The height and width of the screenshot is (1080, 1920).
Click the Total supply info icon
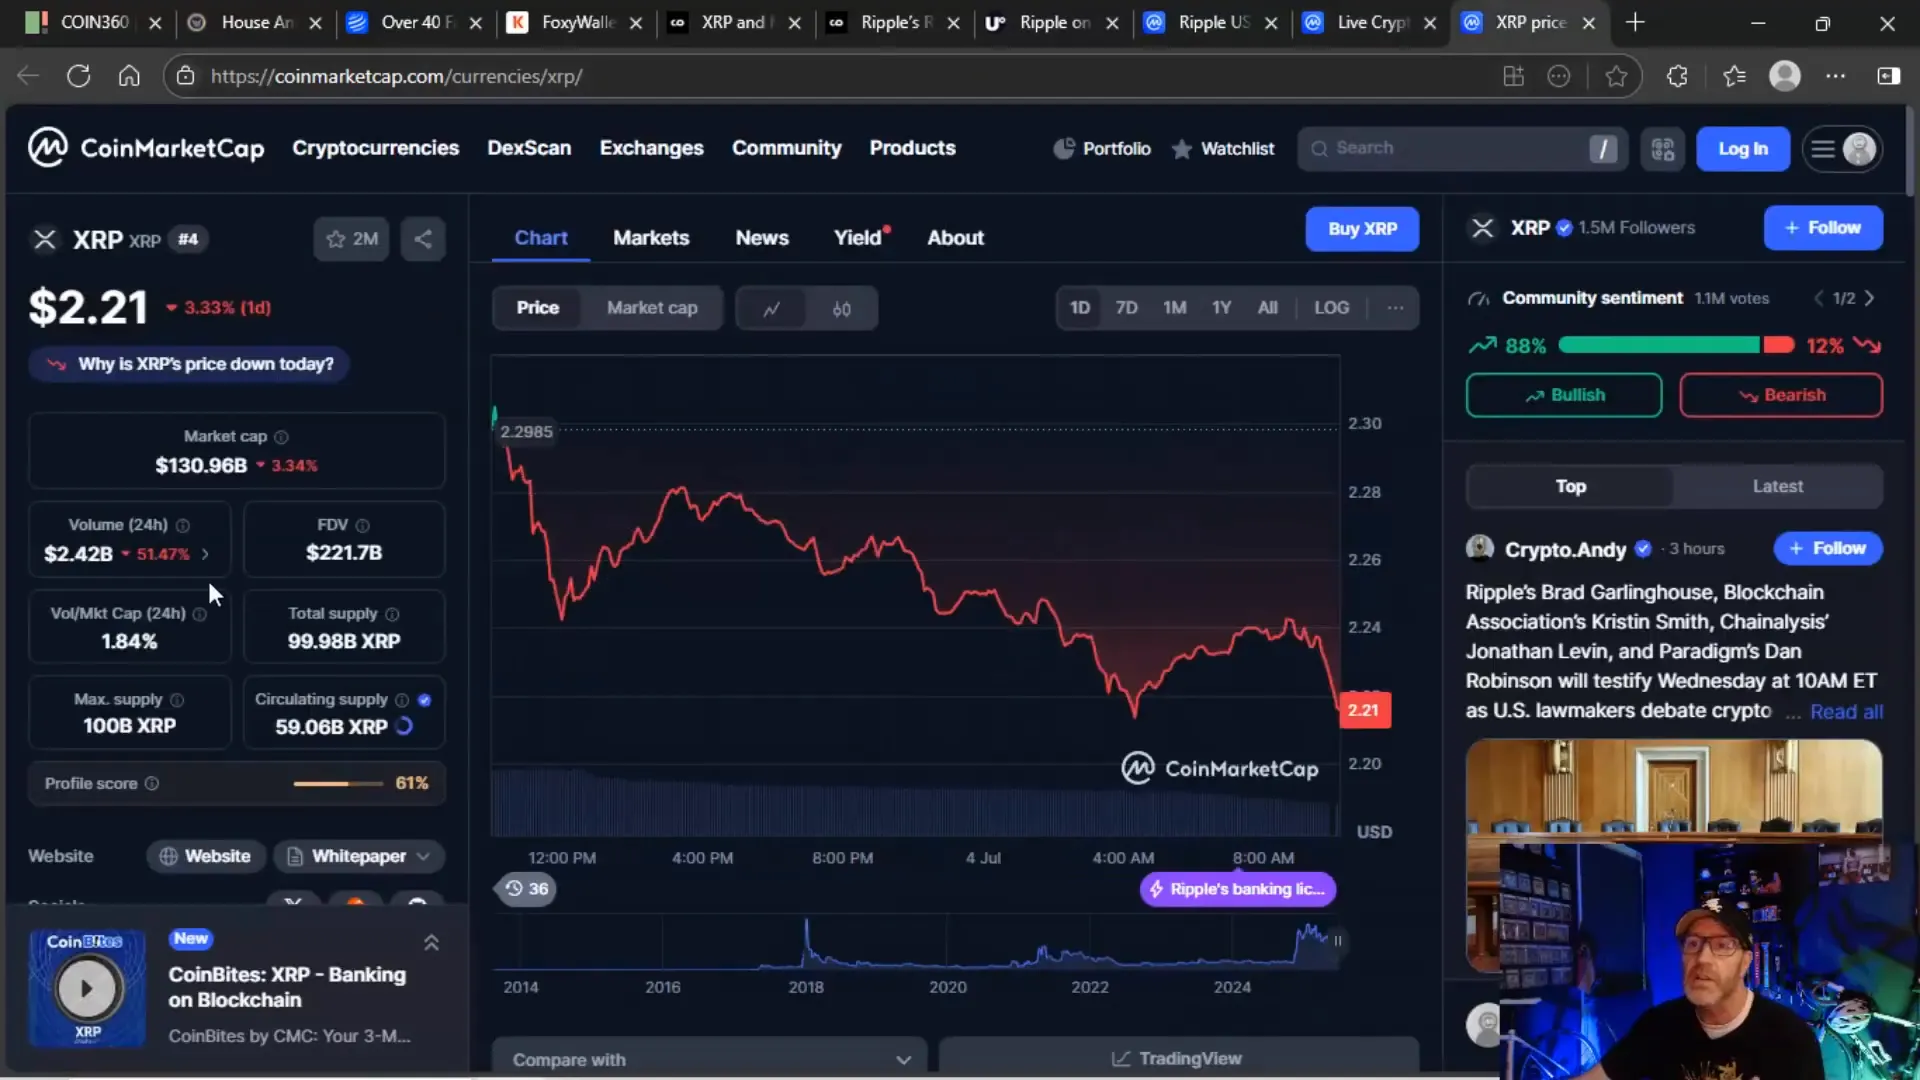(392, 614)
